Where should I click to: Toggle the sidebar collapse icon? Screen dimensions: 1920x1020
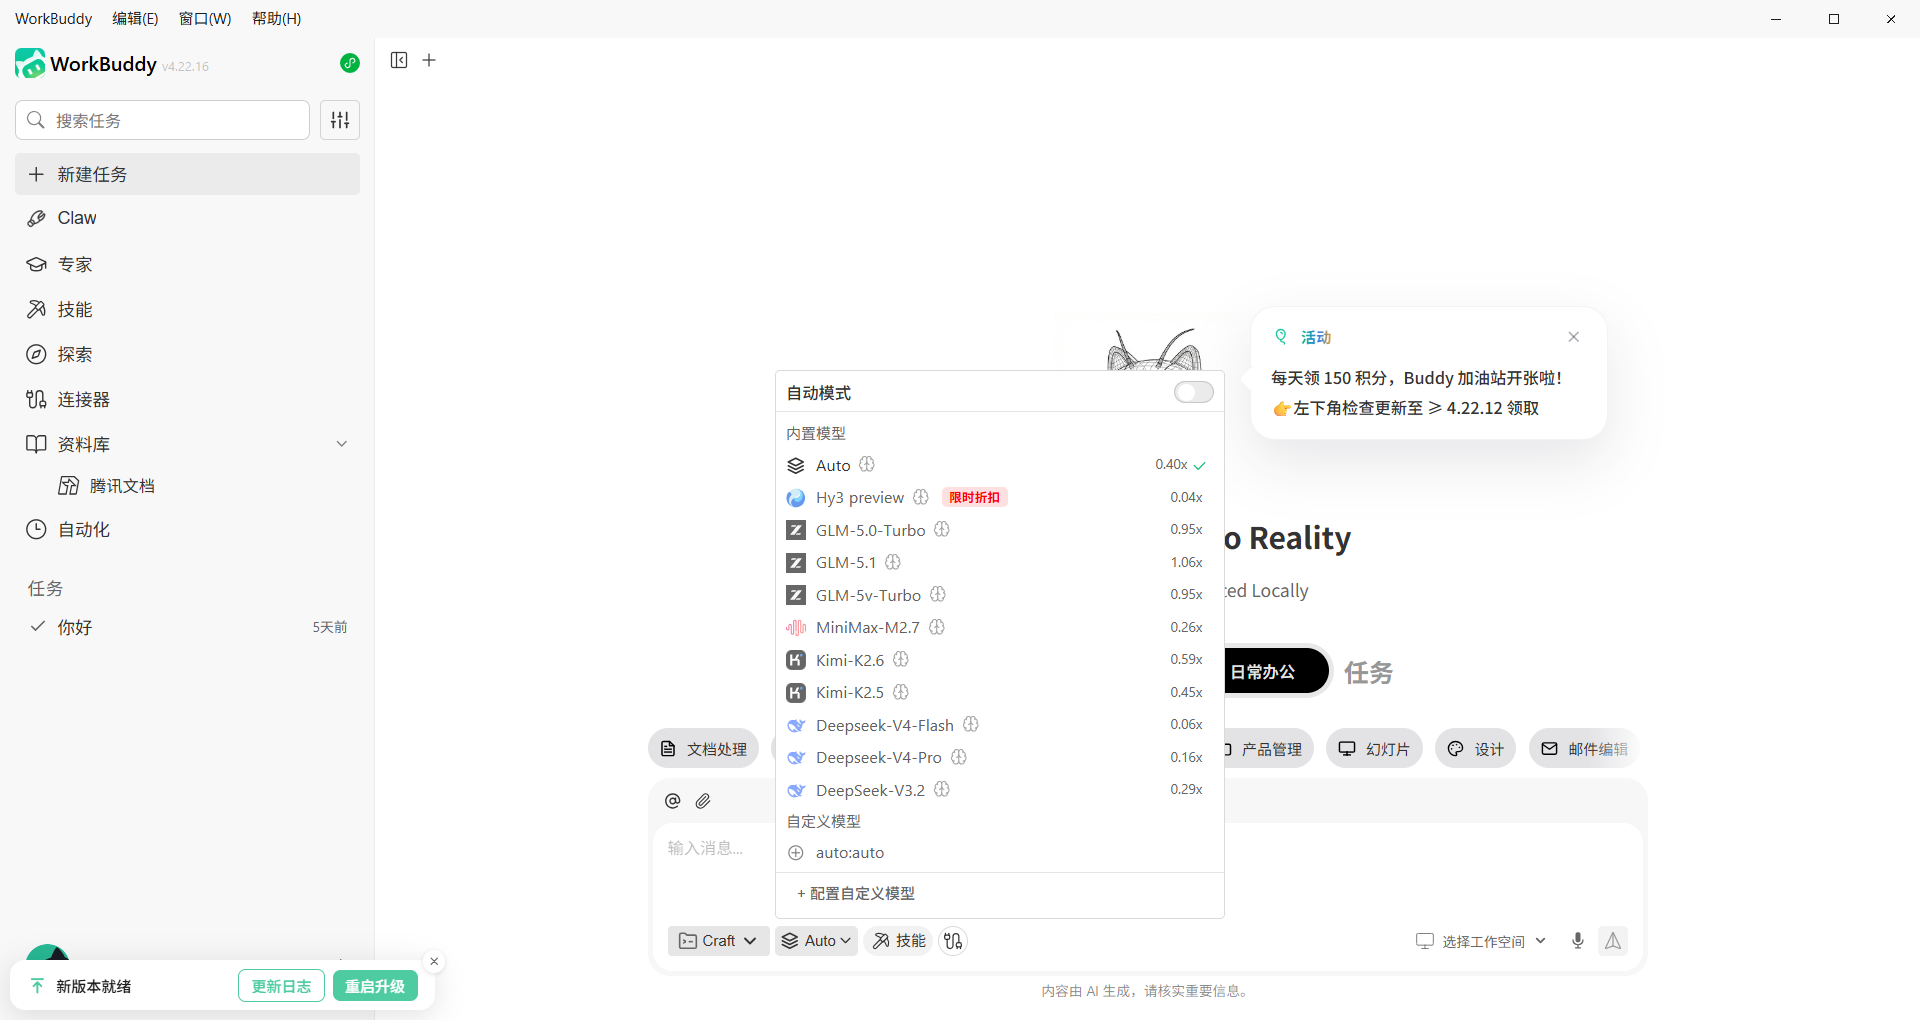(x=399, y=60)
